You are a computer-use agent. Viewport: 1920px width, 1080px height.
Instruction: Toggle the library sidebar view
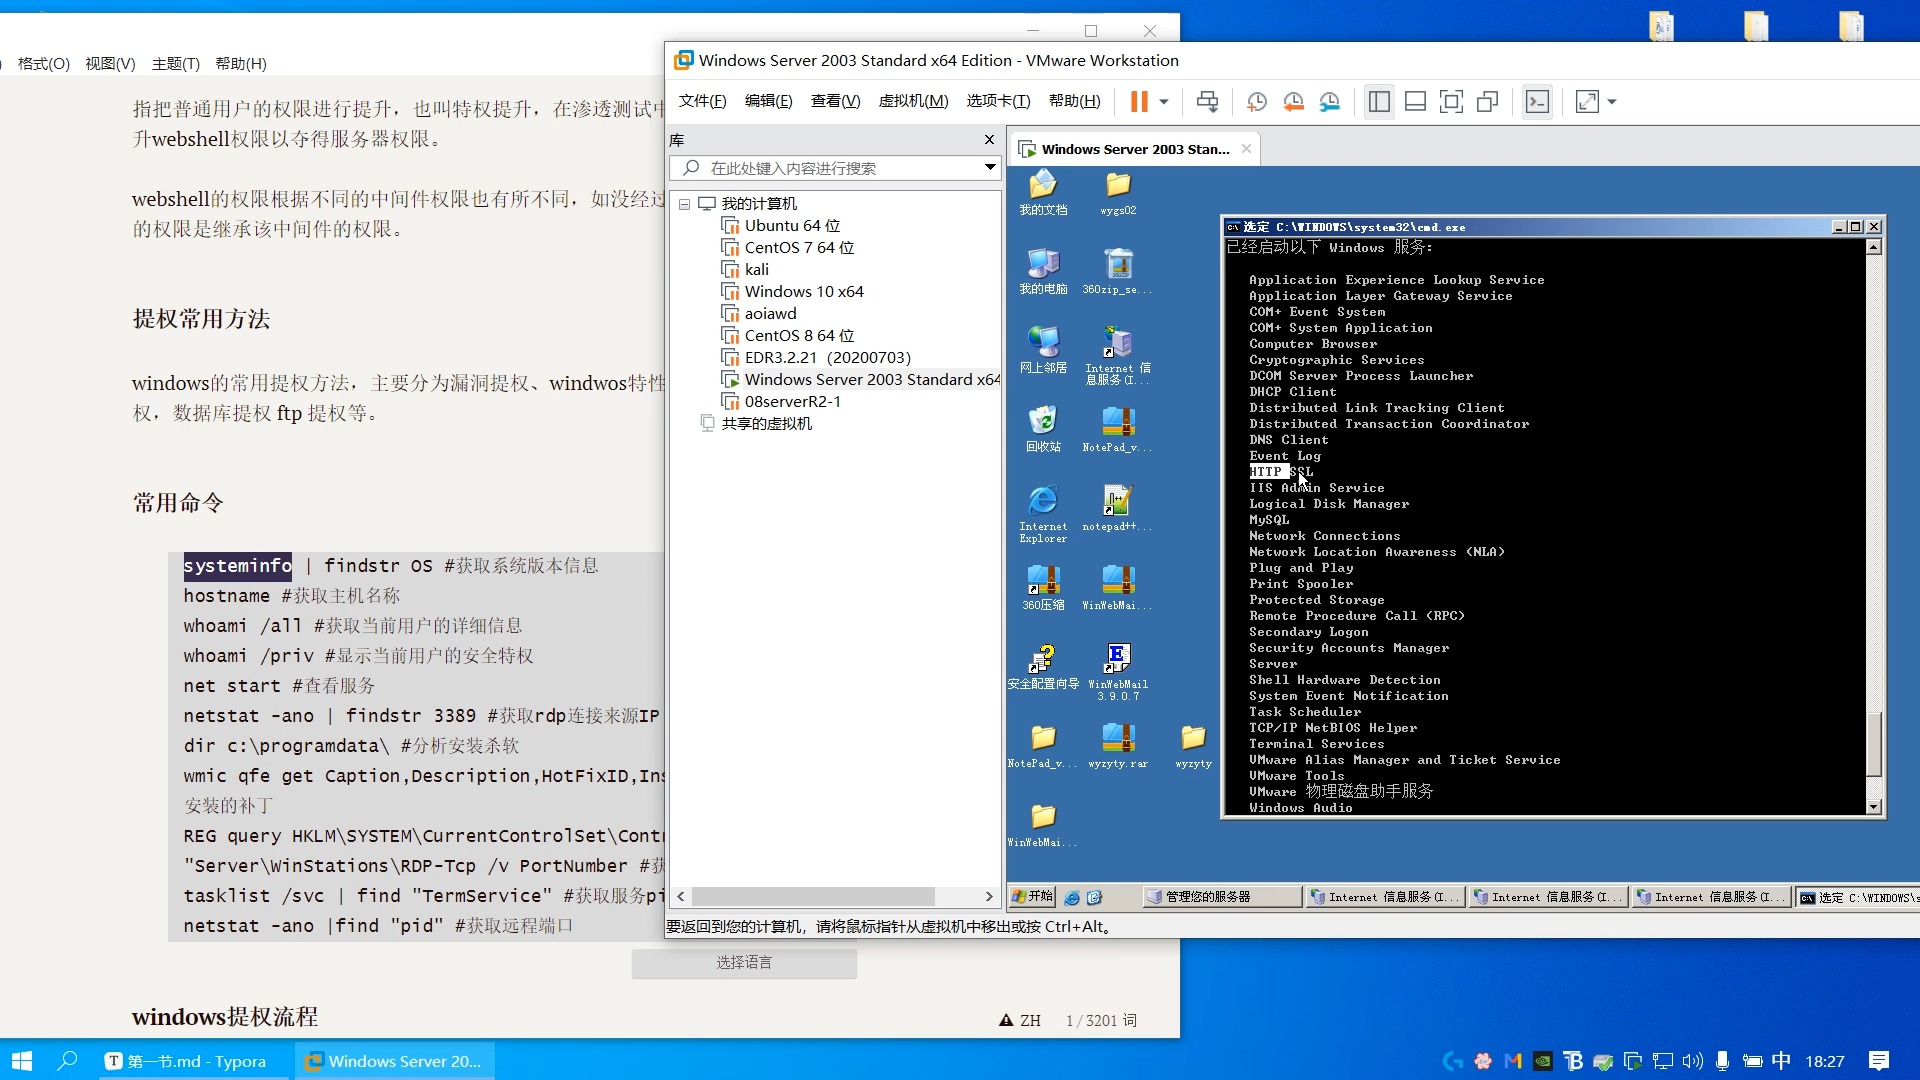click(x=1379, y=101)
